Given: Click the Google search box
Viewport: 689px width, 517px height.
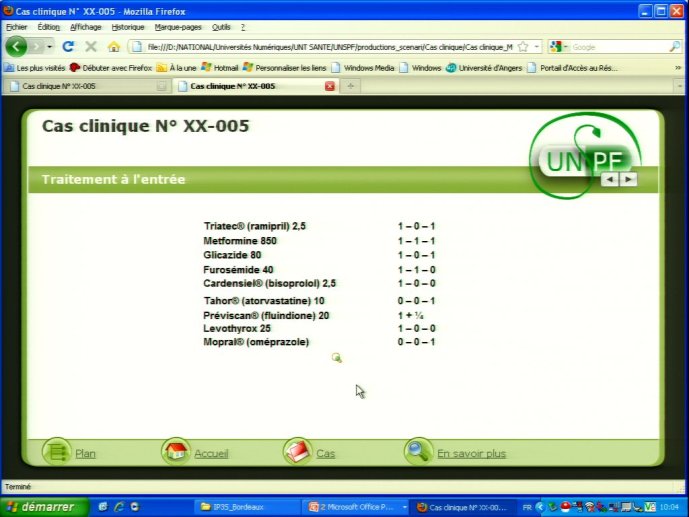Looking at the screenshot, I should [619, 47].
